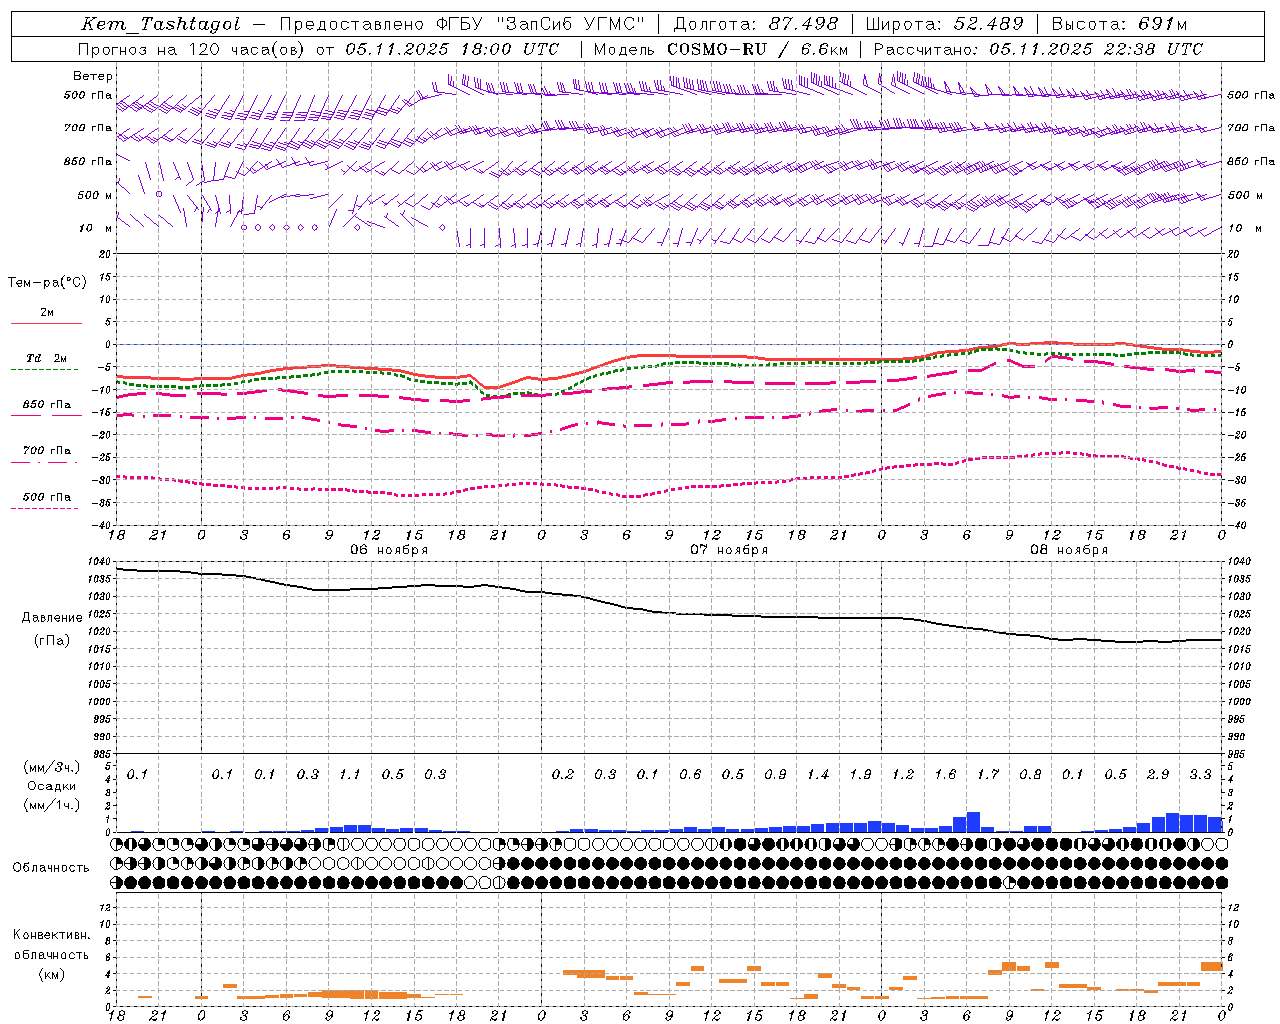Click the Осадки panel label
1280x1024 pixels.
tap(52, 786)
